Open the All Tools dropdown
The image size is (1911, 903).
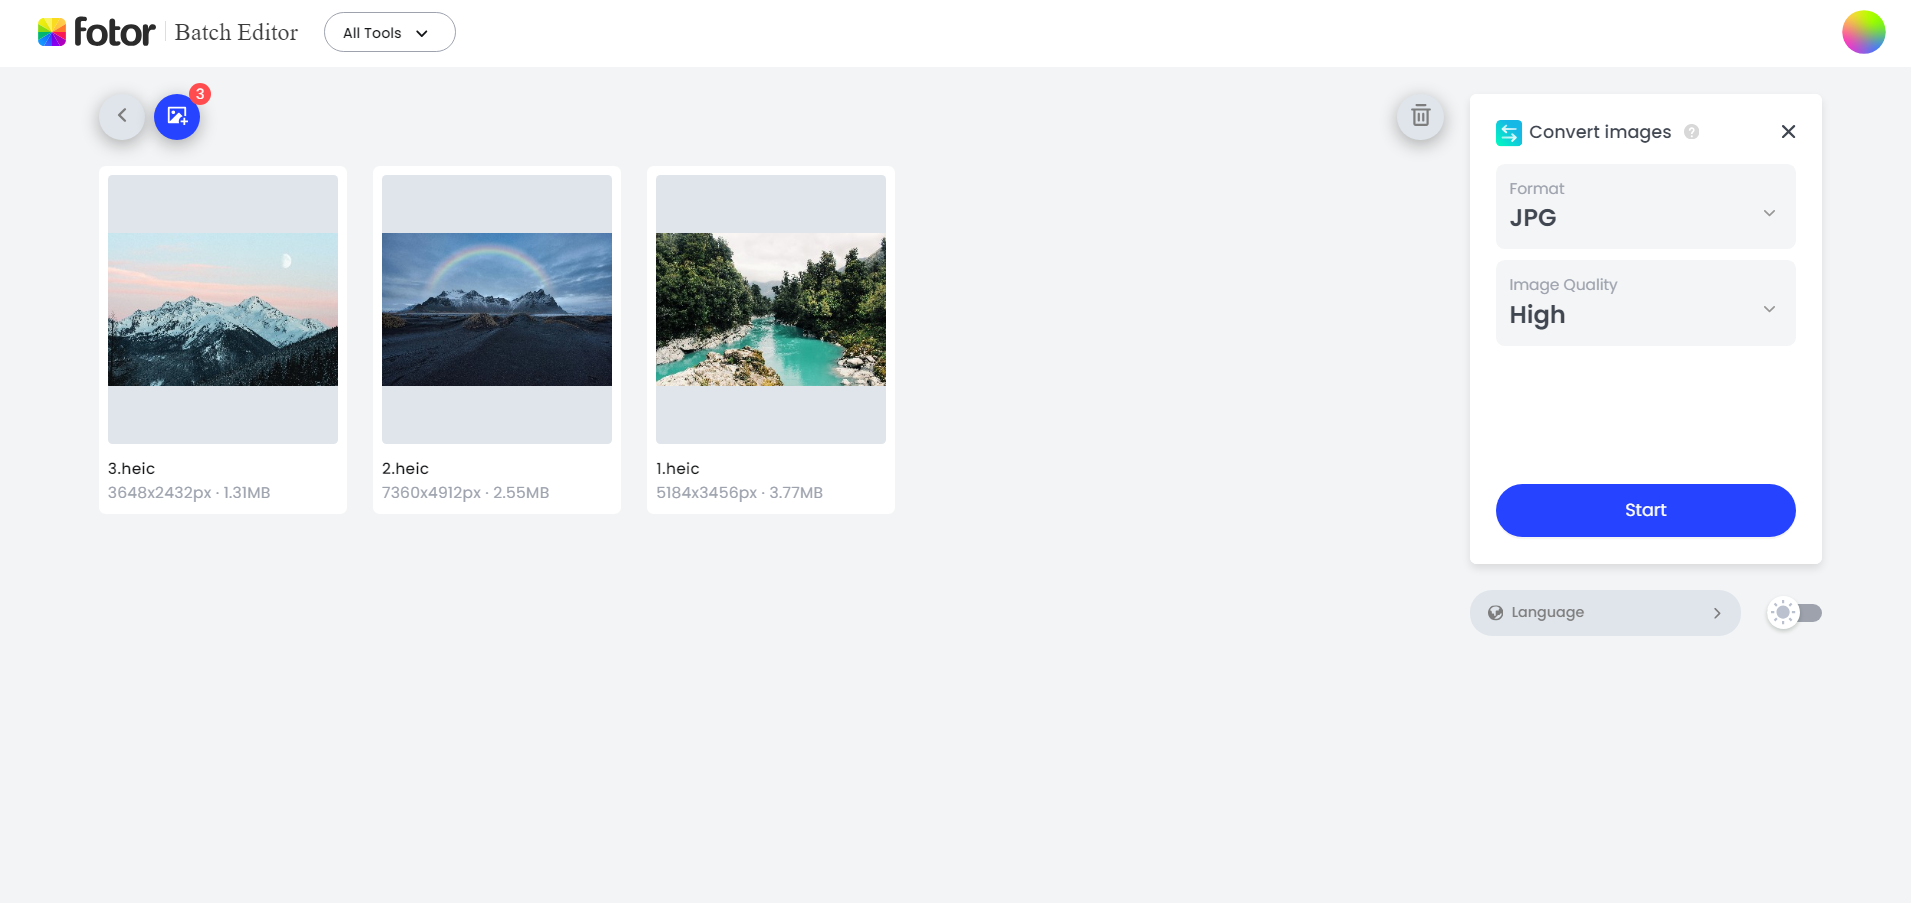[x=389, y=32]
